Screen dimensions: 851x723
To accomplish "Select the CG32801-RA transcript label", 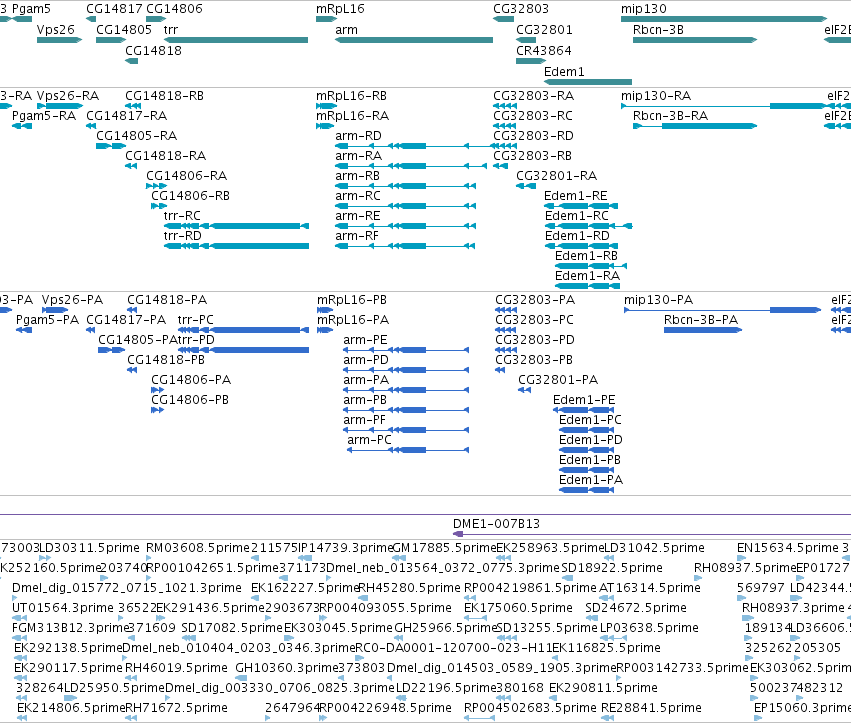I will [x=556, y=176].
